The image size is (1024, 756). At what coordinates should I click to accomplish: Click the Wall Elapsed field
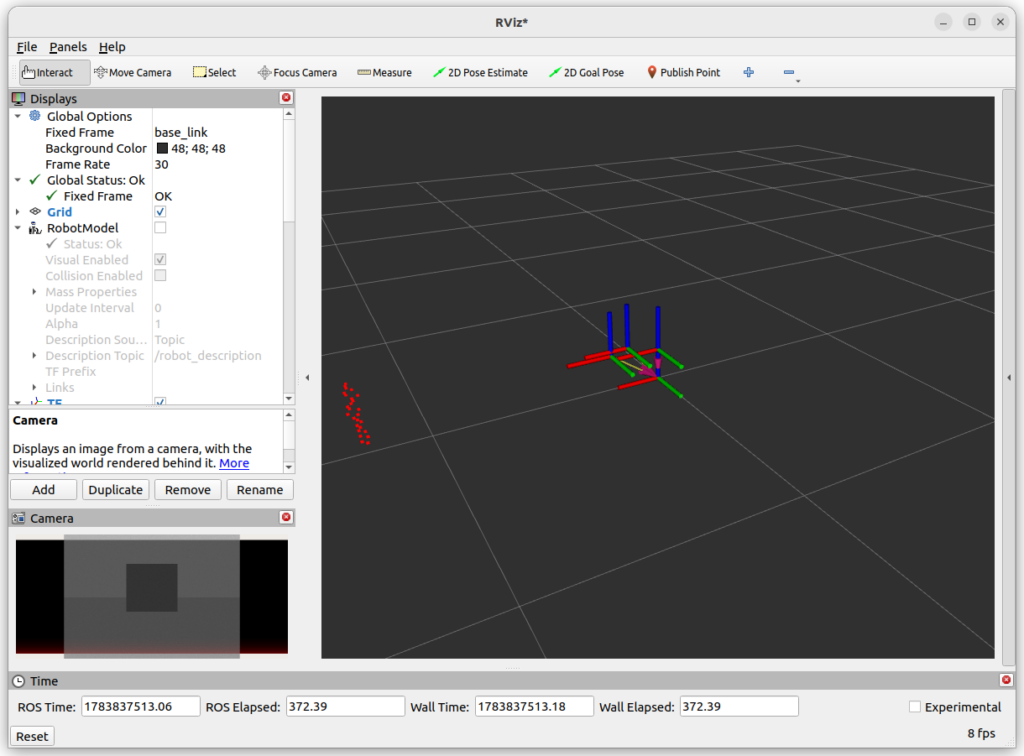click(739, 706)
